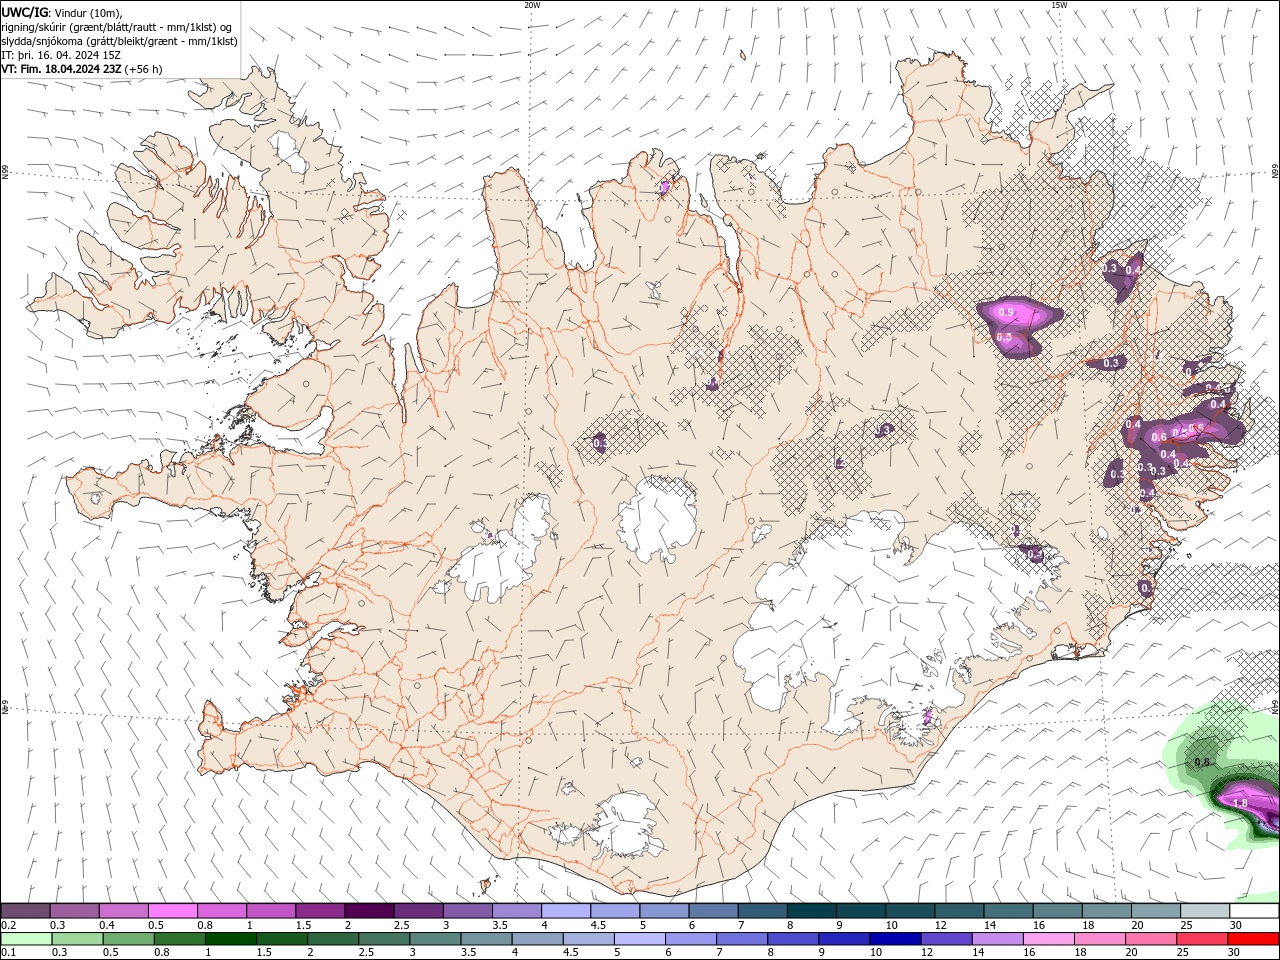This screenshot has width=1280, height=960.
Task: Select the dark teal snow swatch between 9 and 10
Action: click(860, 911)
